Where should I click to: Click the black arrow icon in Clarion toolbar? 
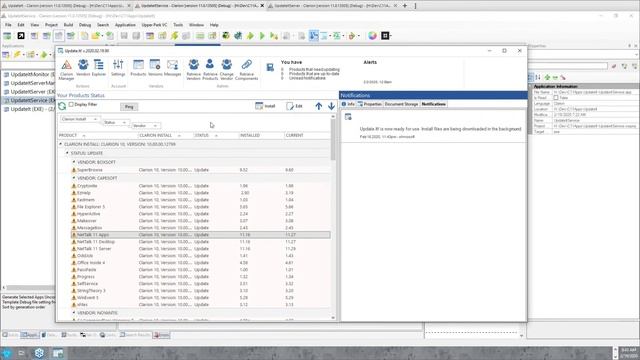(x=21, y=36)
